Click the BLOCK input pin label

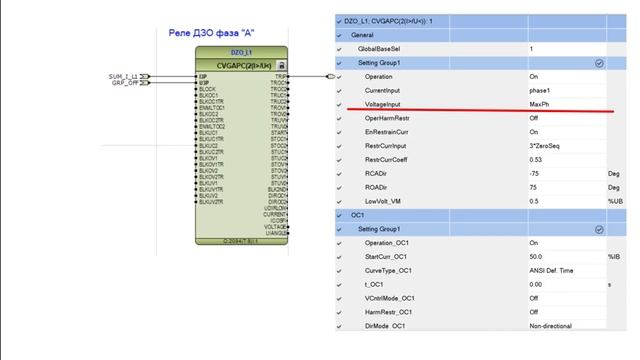point(207,89)
